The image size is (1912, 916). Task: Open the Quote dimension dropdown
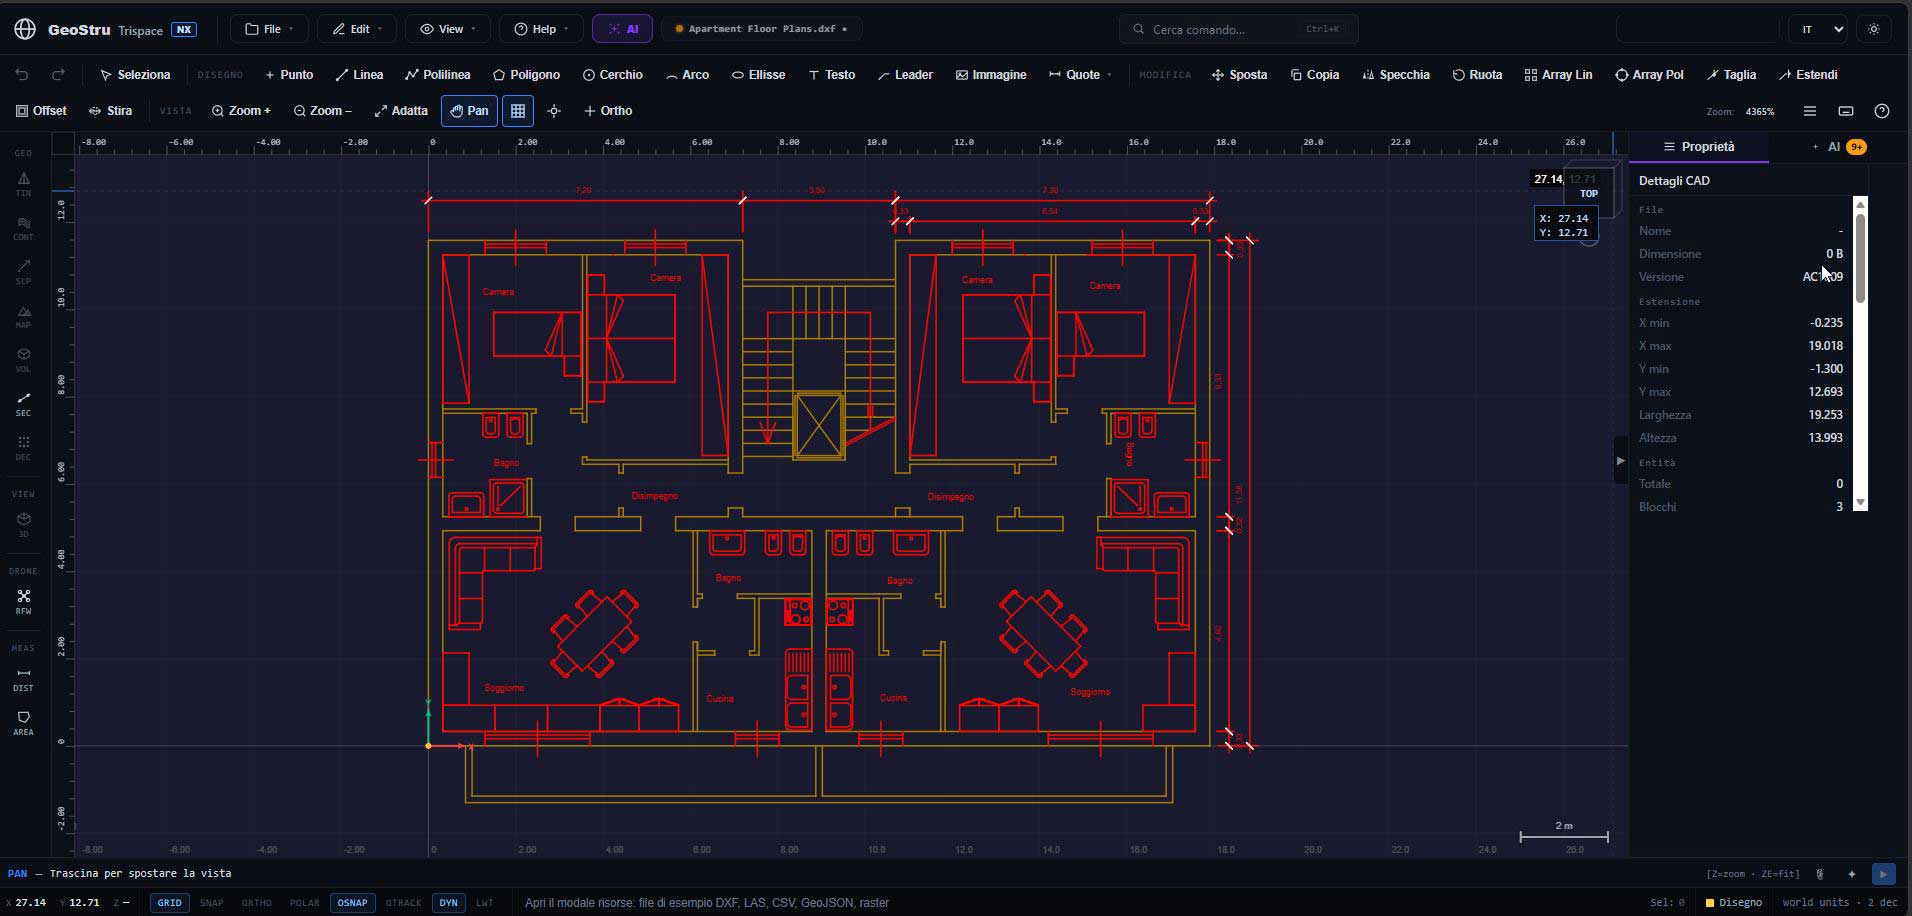tap(1080, 75)
